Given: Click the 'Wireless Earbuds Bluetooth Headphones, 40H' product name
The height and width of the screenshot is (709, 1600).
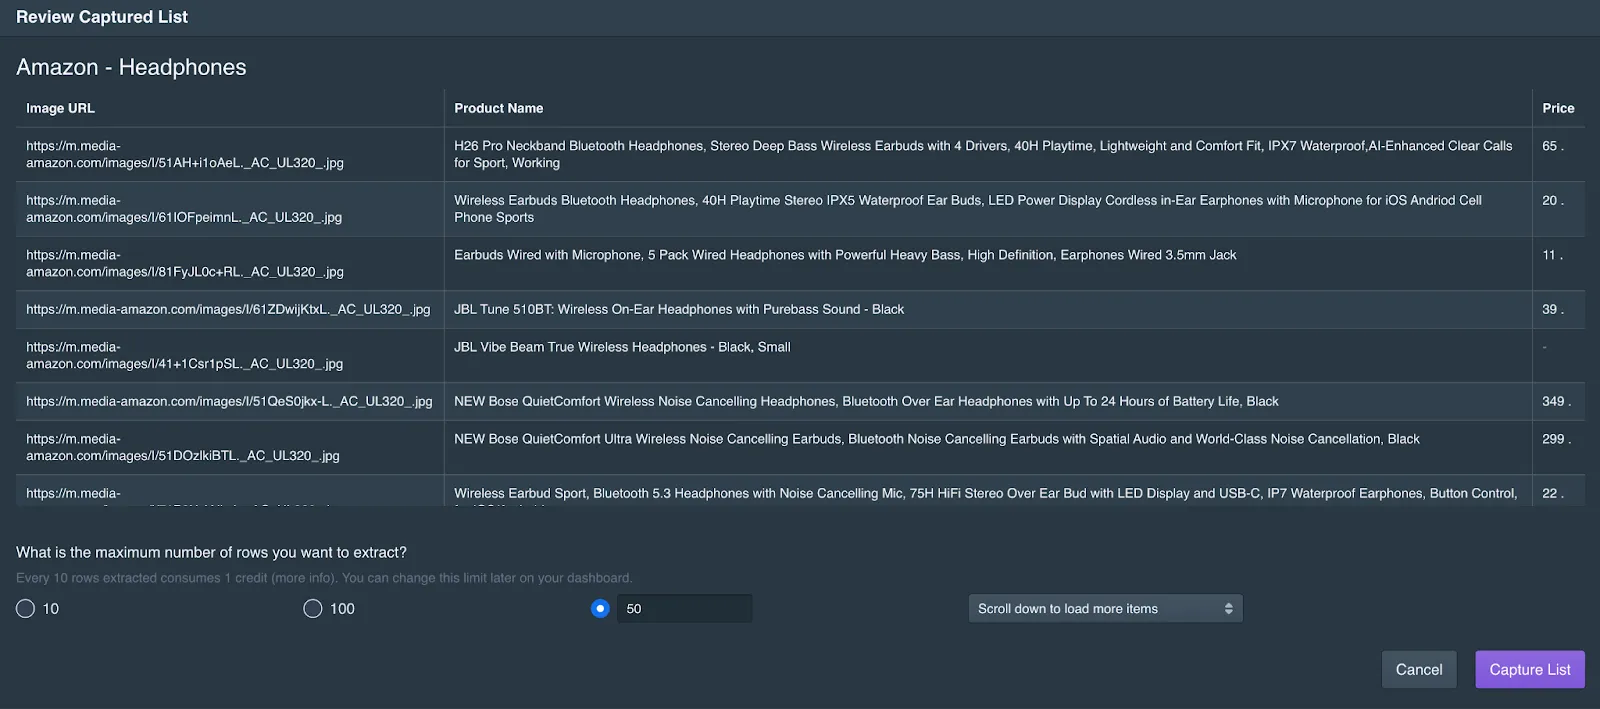Looking at the screenshot, I should tap(968, 208).
